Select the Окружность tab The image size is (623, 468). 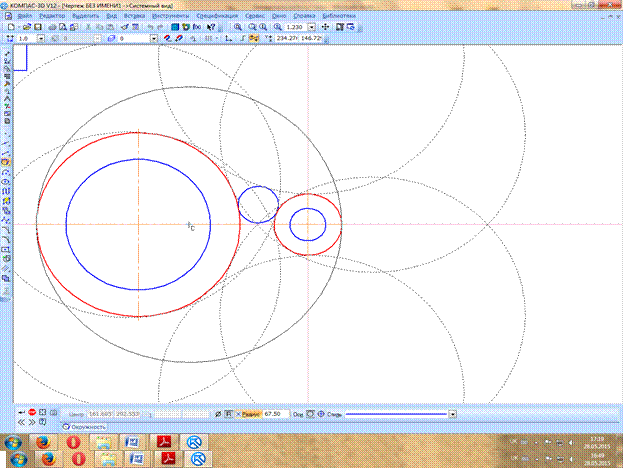tap(84, 427)
